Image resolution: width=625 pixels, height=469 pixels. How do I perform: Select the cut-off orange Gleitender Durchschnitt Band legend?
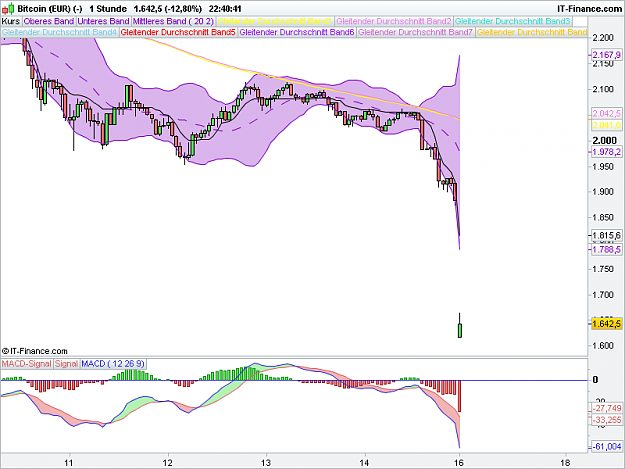(x=532, y=32)
